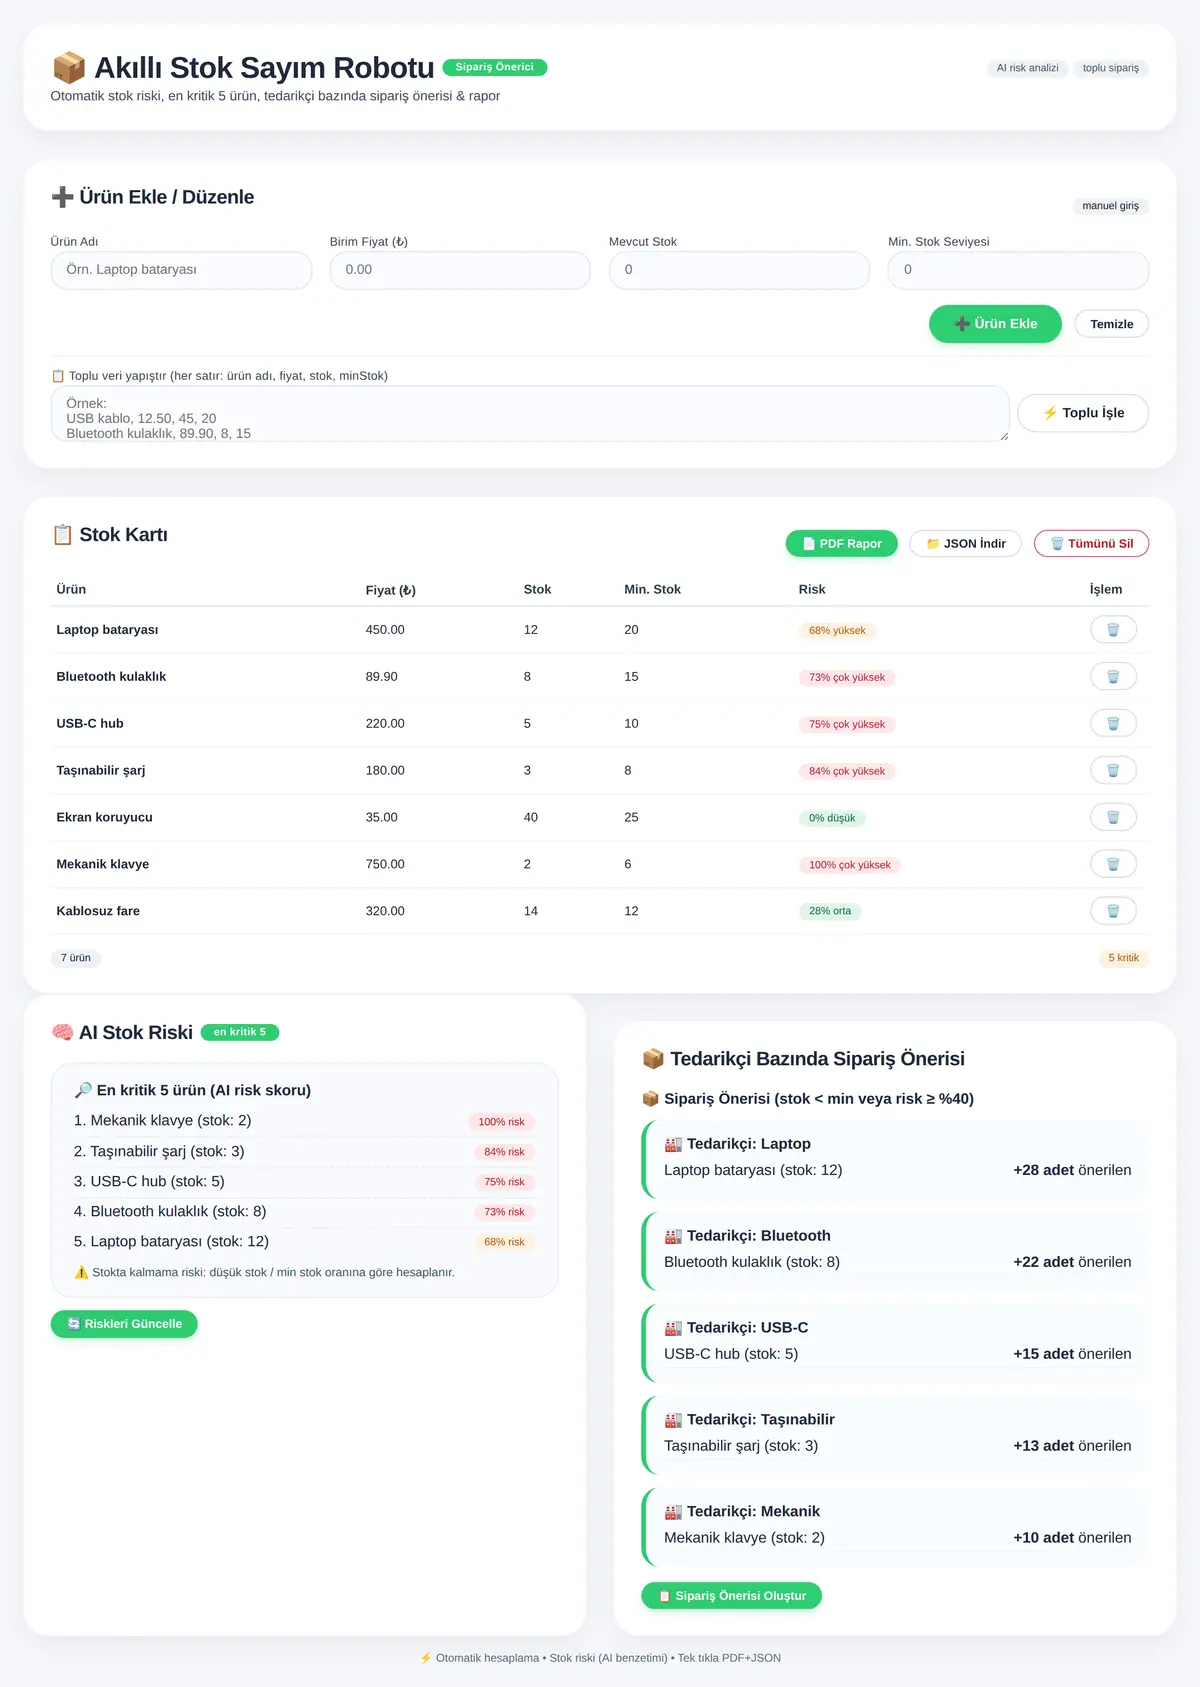The image size is (1200, 1687).
Task: Click the 750.00 price cell
Action: 385,864
